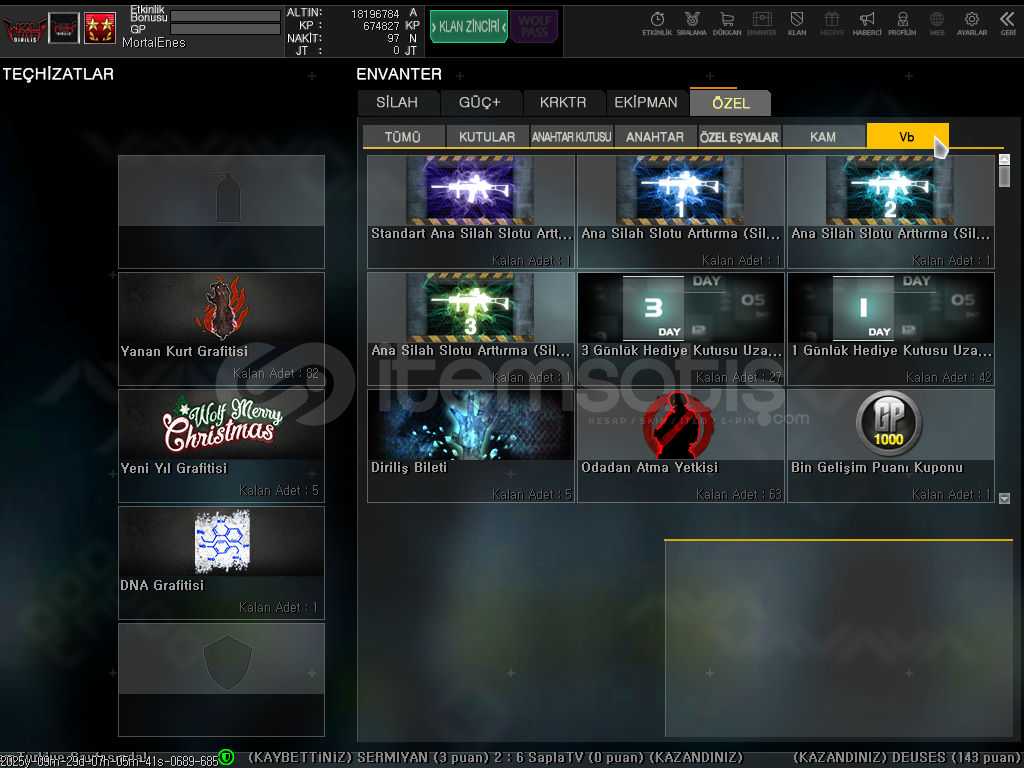Select the Odadan Atma Yetkisi item

(681, 446)
